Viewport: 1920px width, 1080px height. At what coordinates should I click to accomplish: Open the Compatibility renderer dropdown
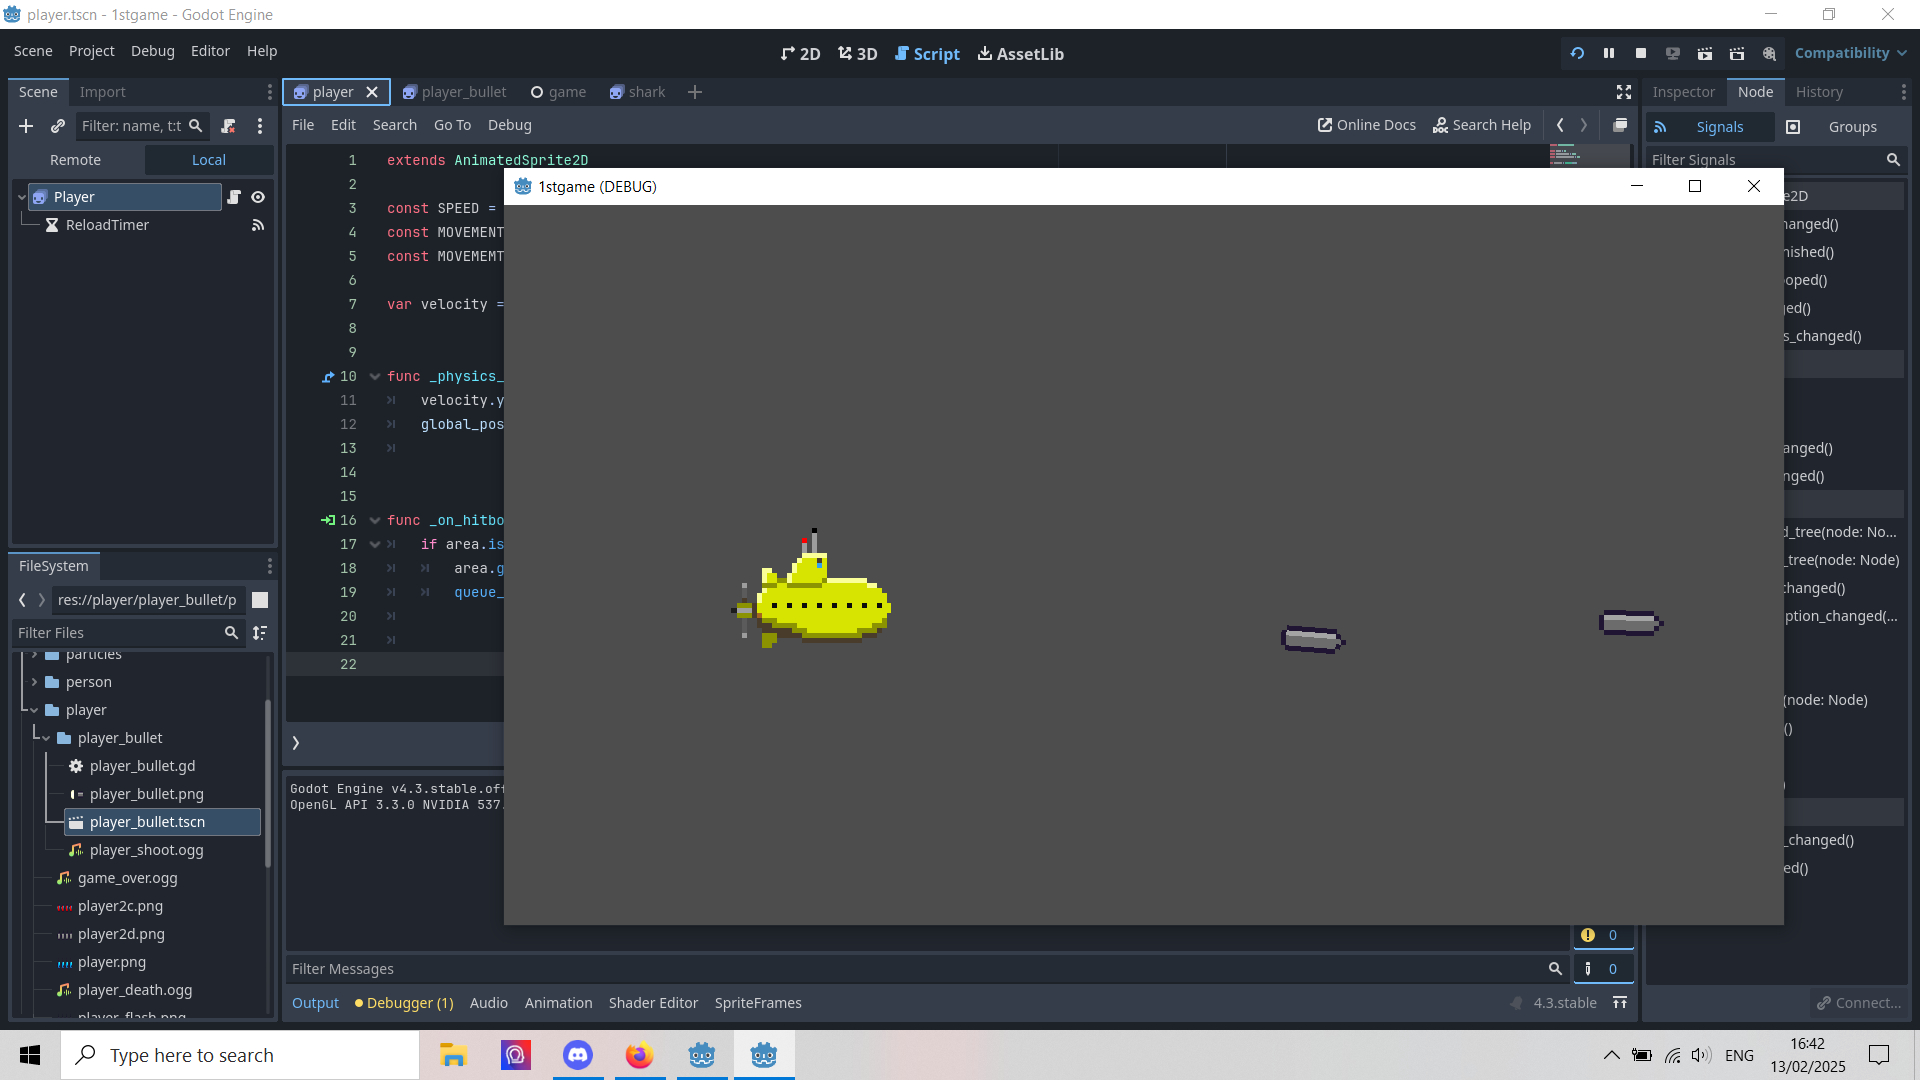[1850, 53]
